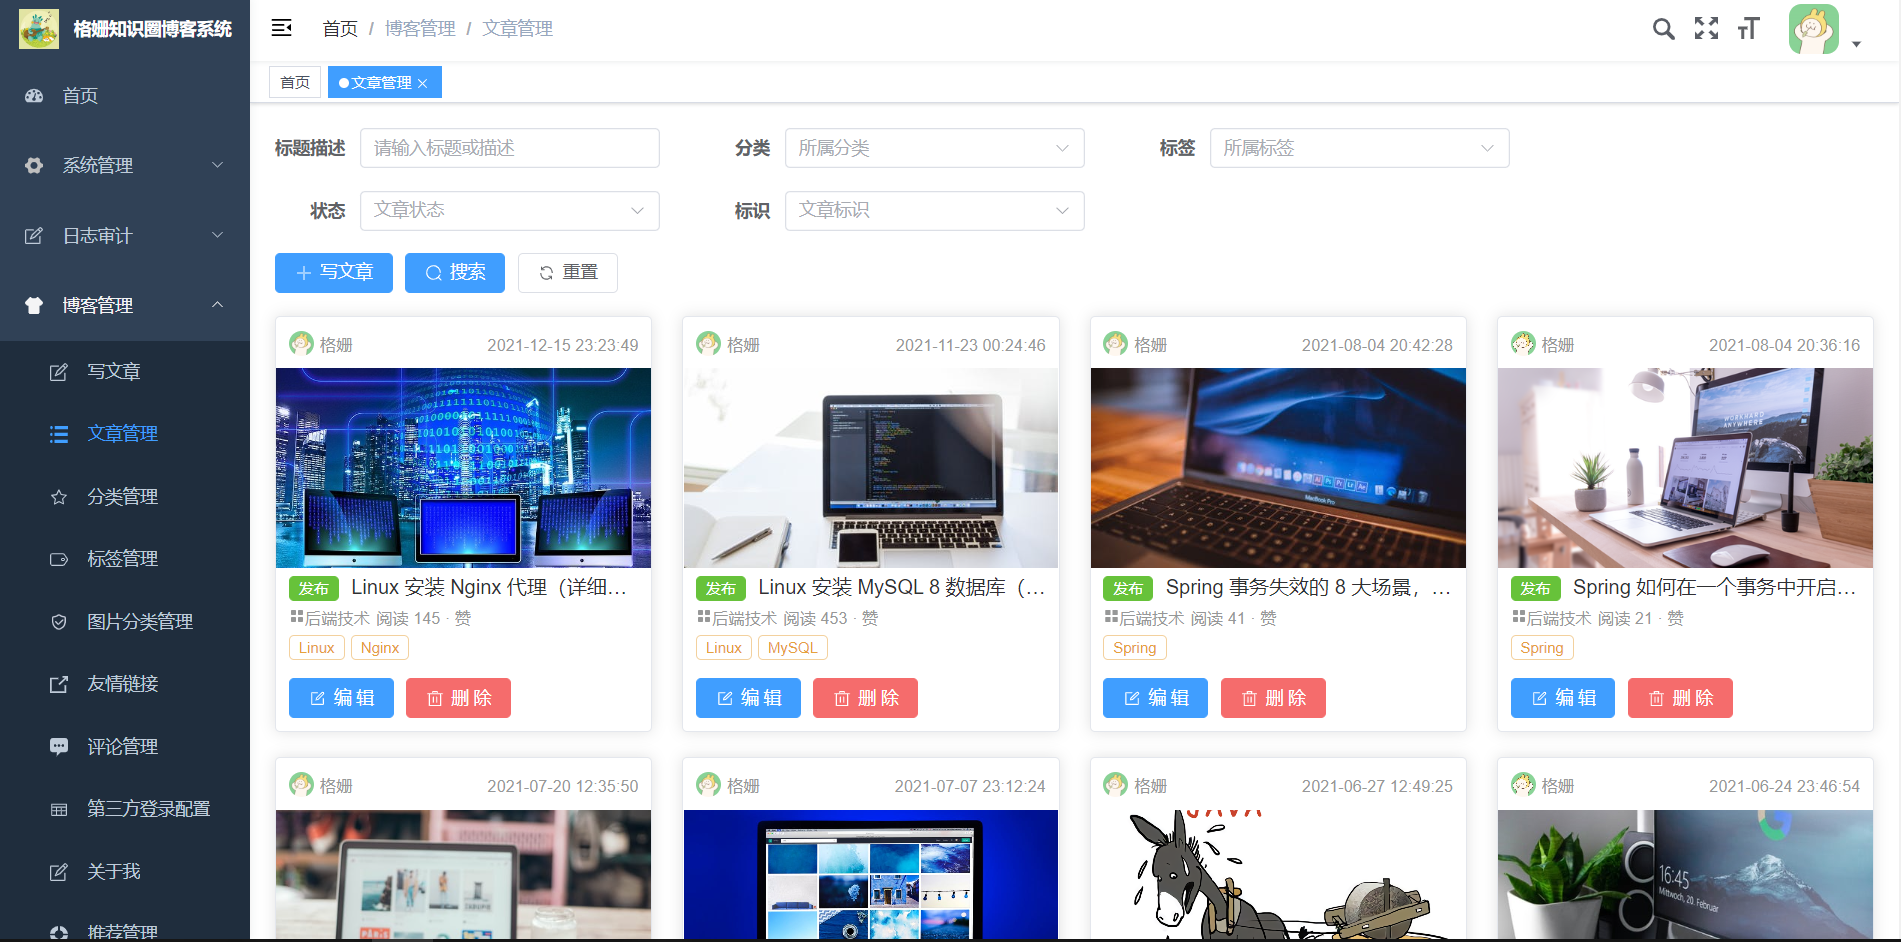1901x942 pixels.
Task: Open the header search magnifier icon
Action: [x=1663, y=29]
